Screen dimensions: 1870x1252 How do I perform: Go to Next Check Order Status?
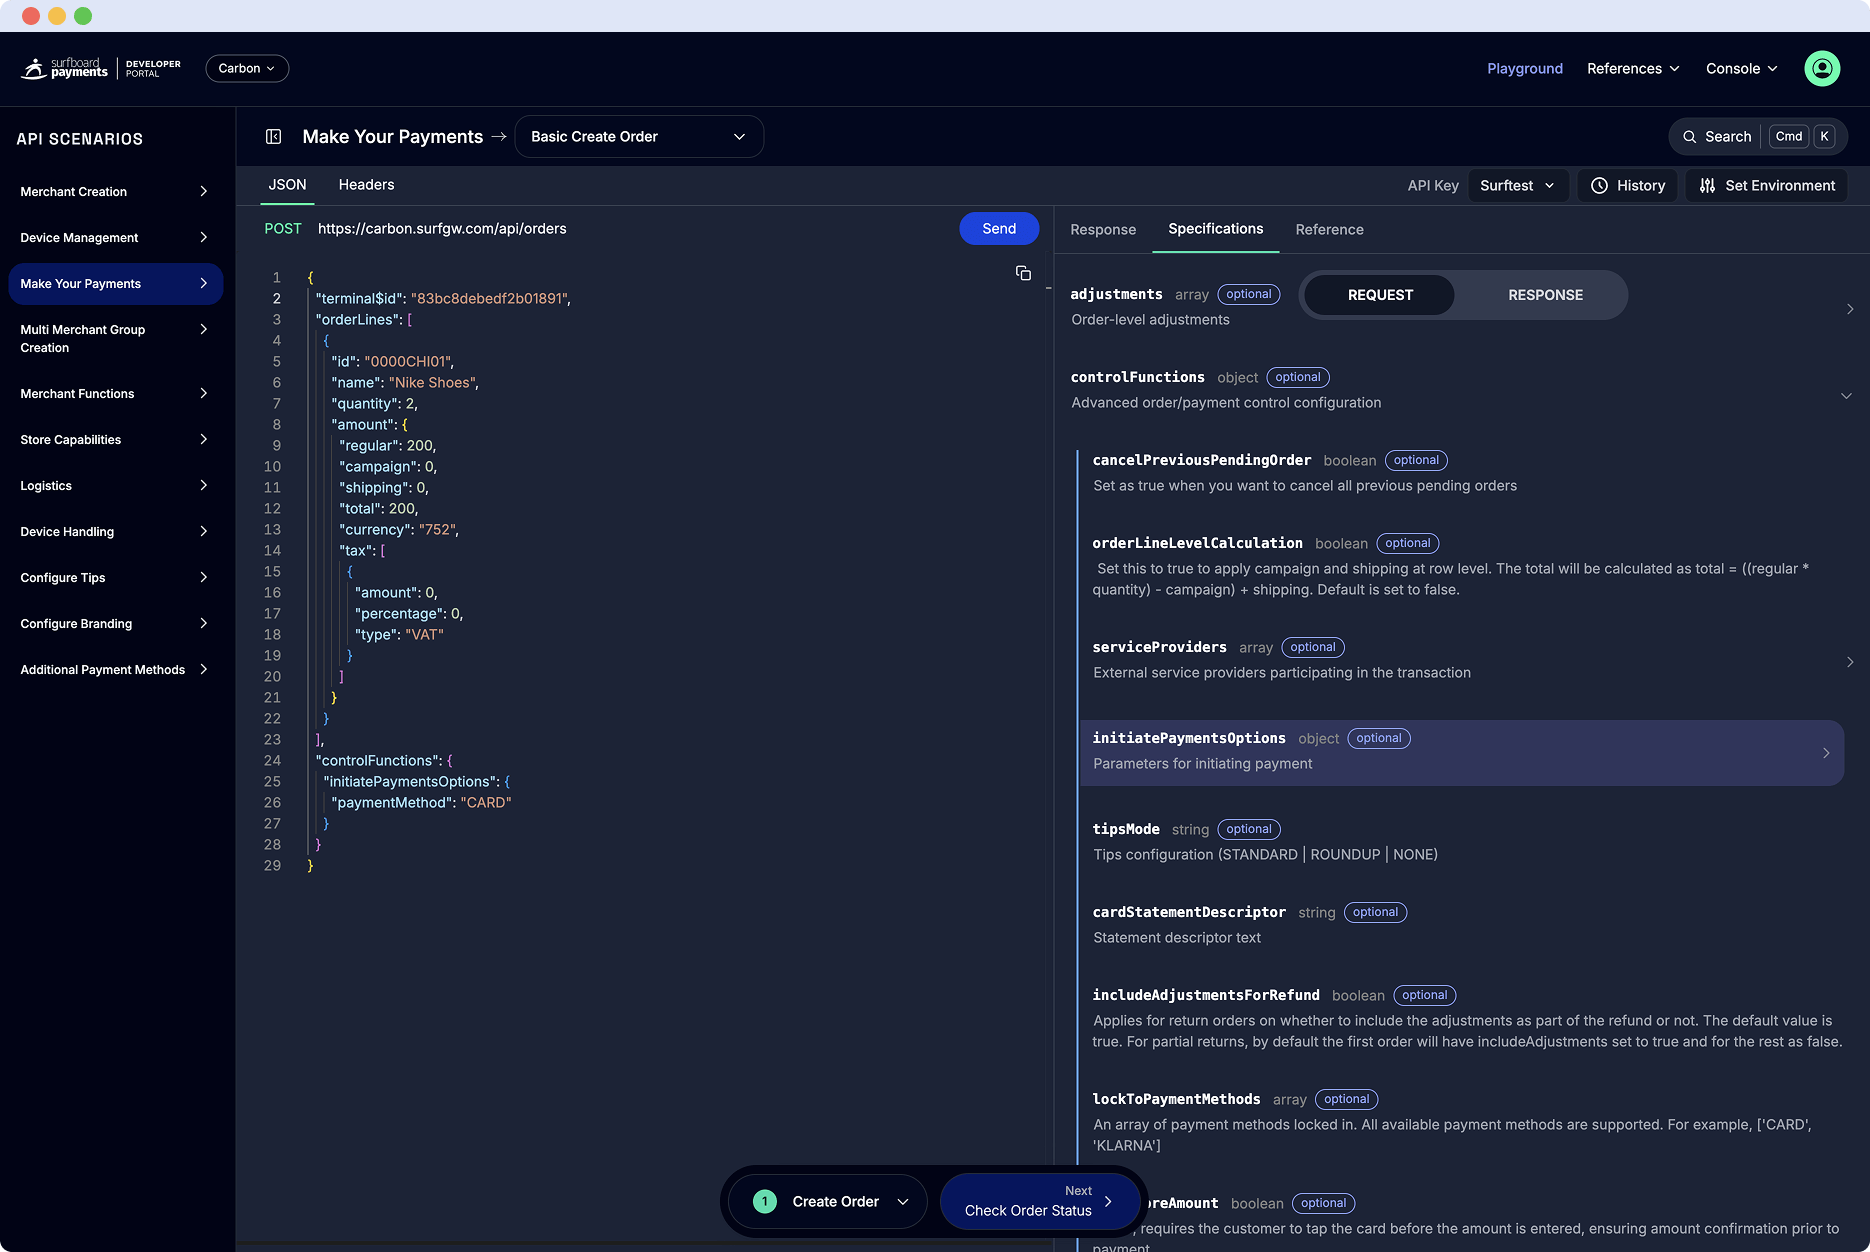tap(1039, 1201)
